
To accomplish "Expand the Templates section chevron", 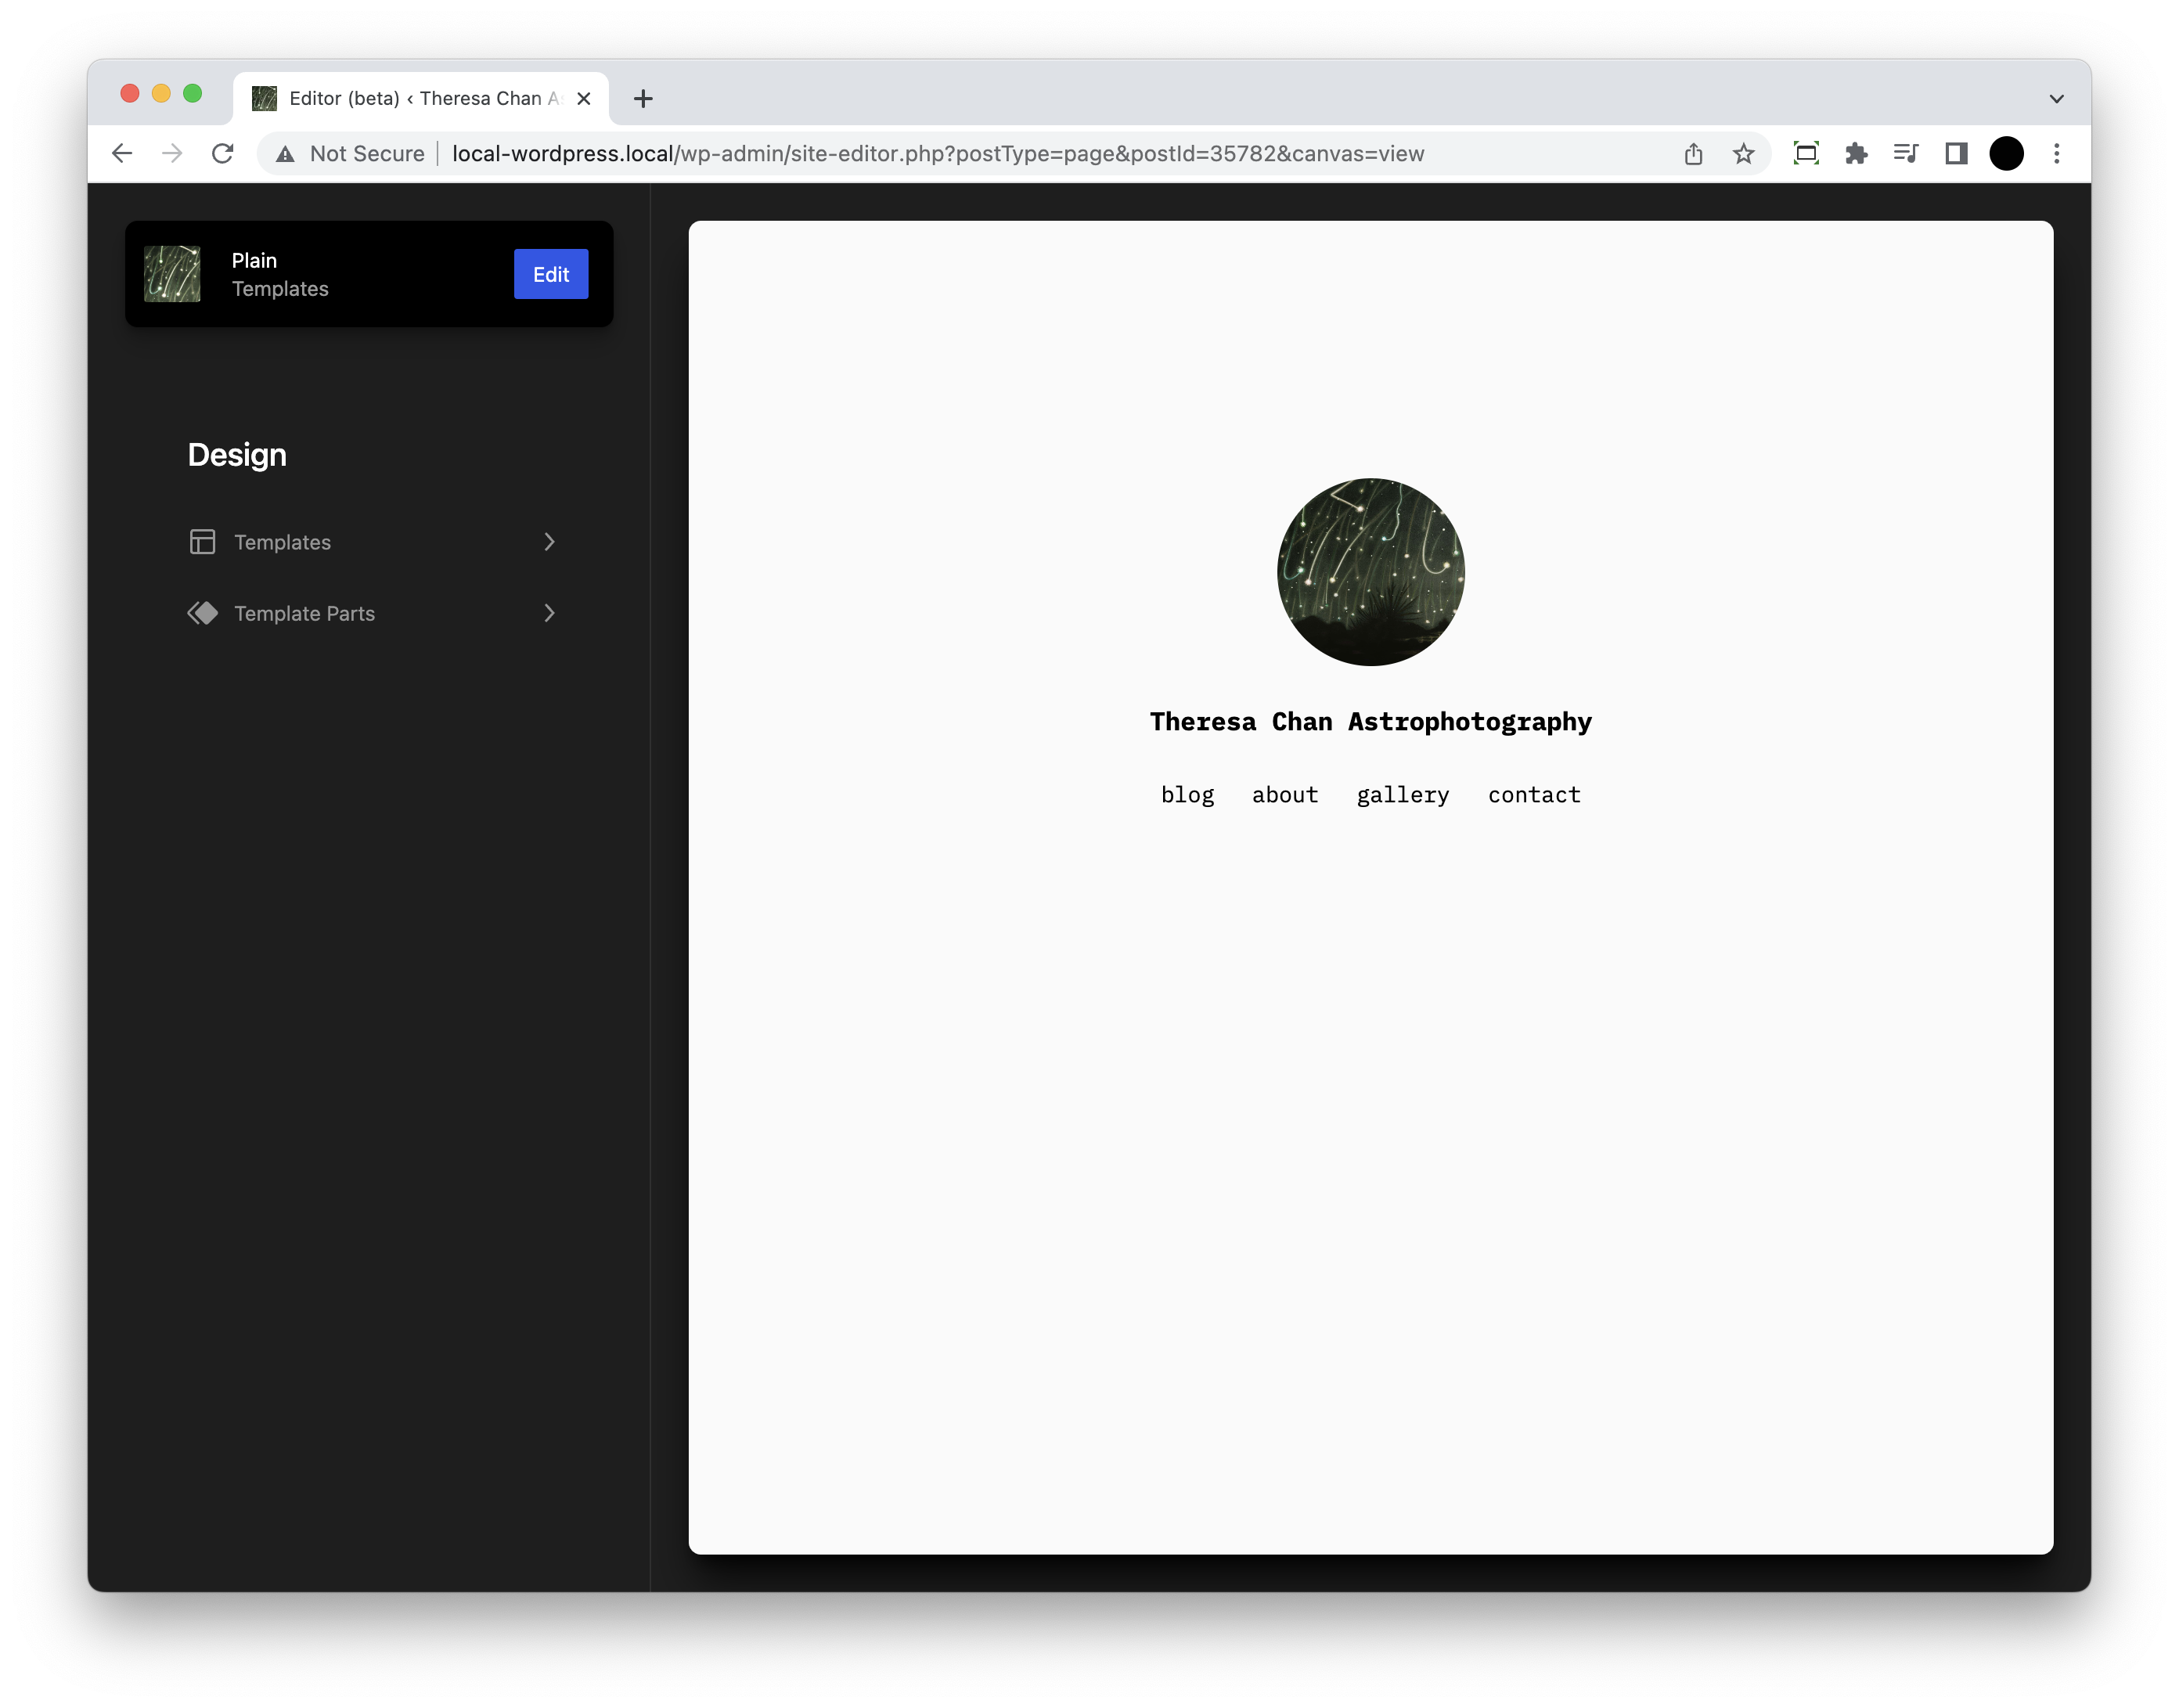I will [x=552, y=541].
